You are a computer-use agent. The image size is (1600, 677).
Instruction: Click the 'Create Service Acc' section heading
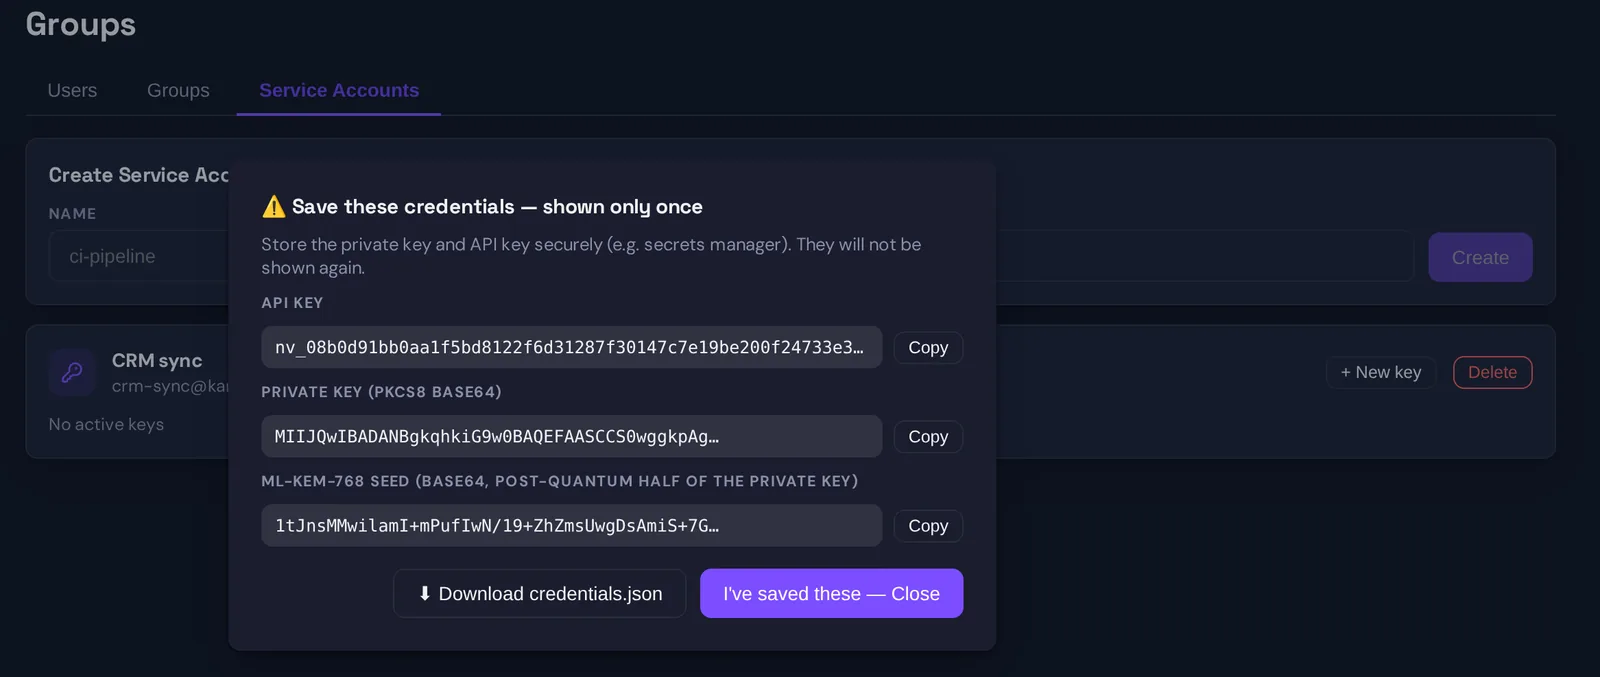coord(139,175)
